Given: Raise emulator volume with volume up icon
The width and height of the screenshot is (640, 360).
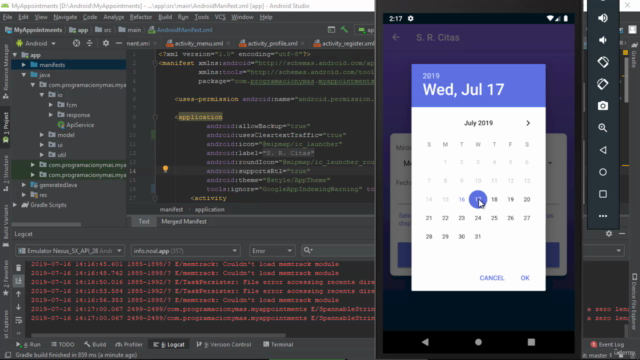Looking at the screenshot, I should (x=603, y=18).
